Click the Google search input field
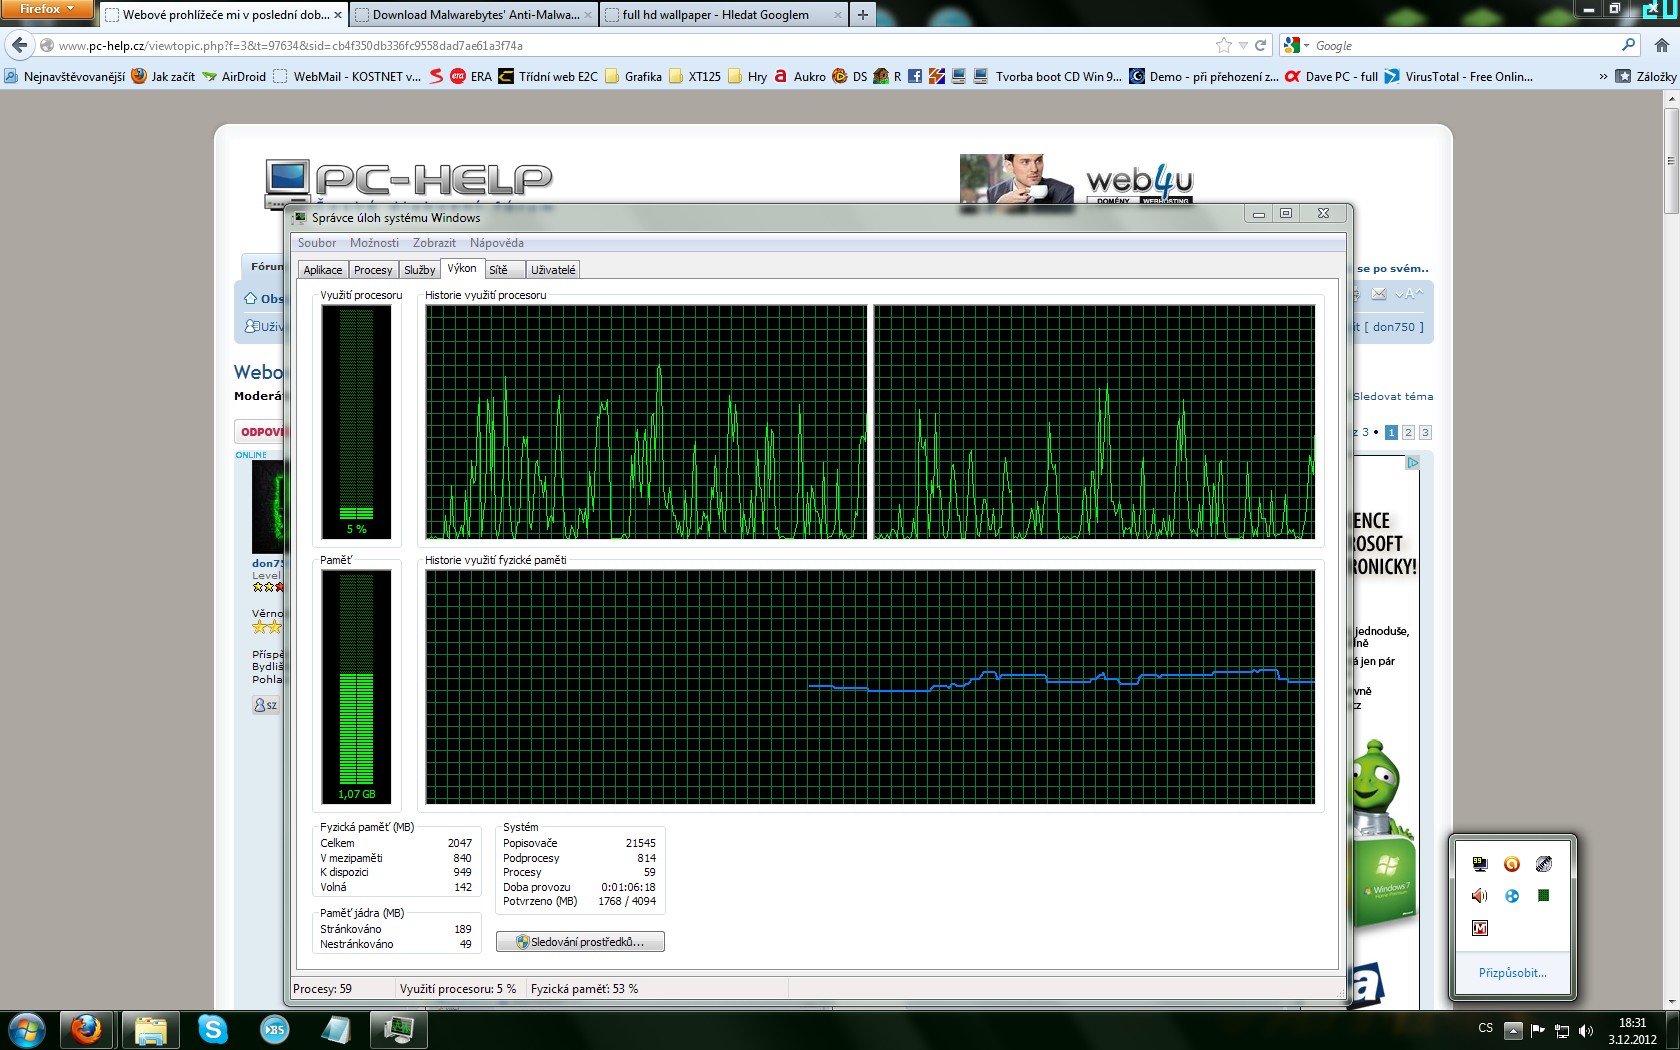 click(1460, 45)
